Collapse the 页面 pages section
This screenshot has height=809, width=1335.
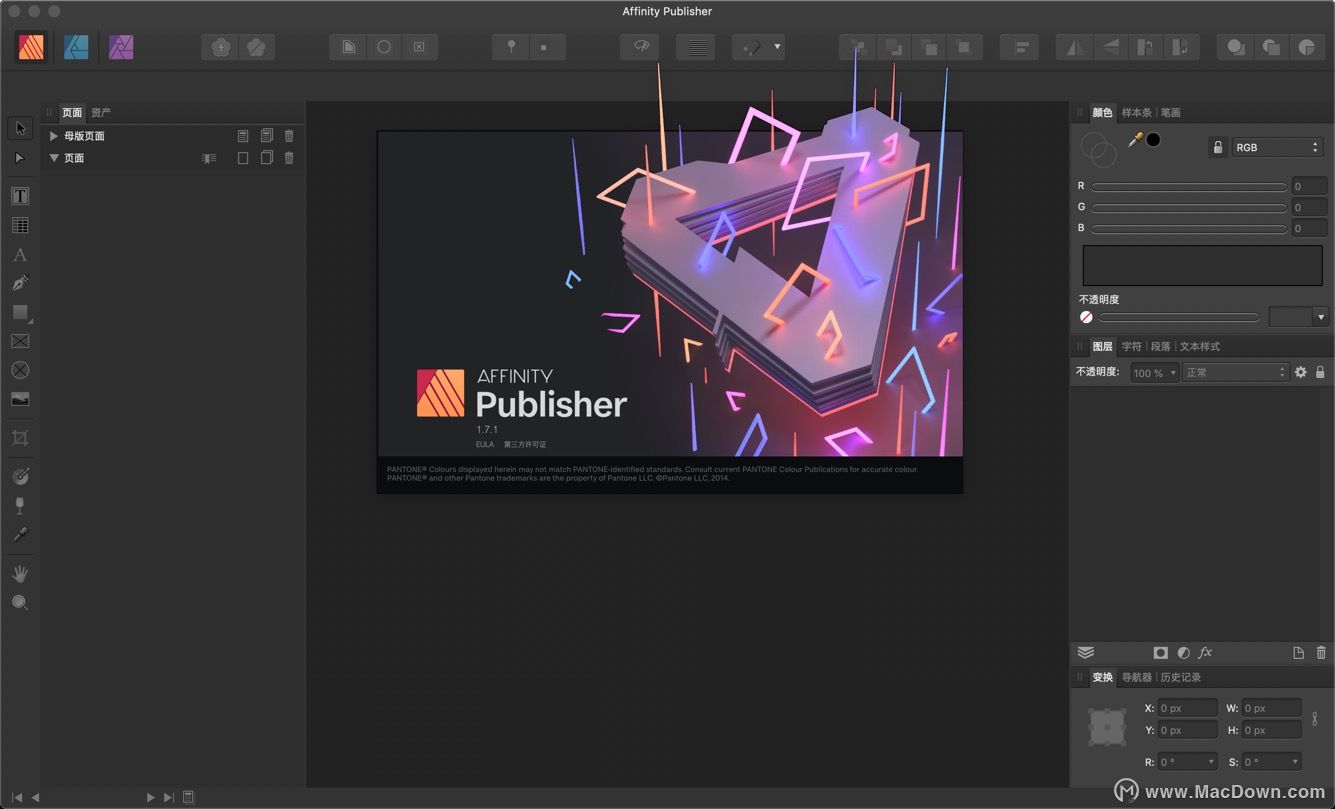(x=54, y=158)
